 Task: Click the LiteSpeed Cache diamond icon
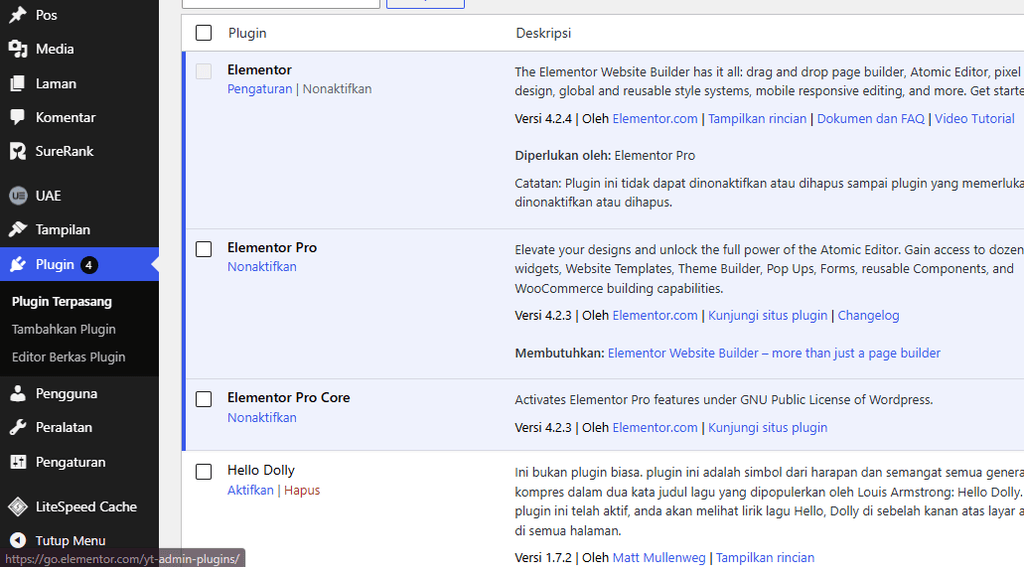click(x=18, y=506)
